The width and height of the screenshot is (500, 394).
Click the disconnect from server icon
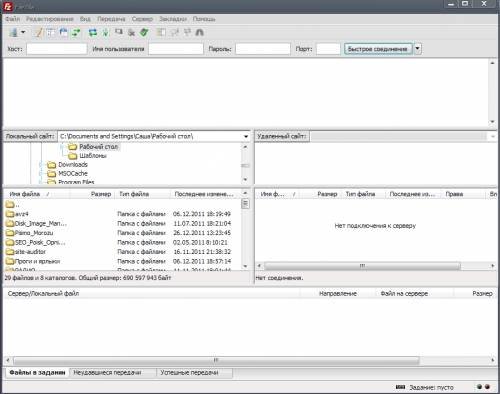click(131, 32)
